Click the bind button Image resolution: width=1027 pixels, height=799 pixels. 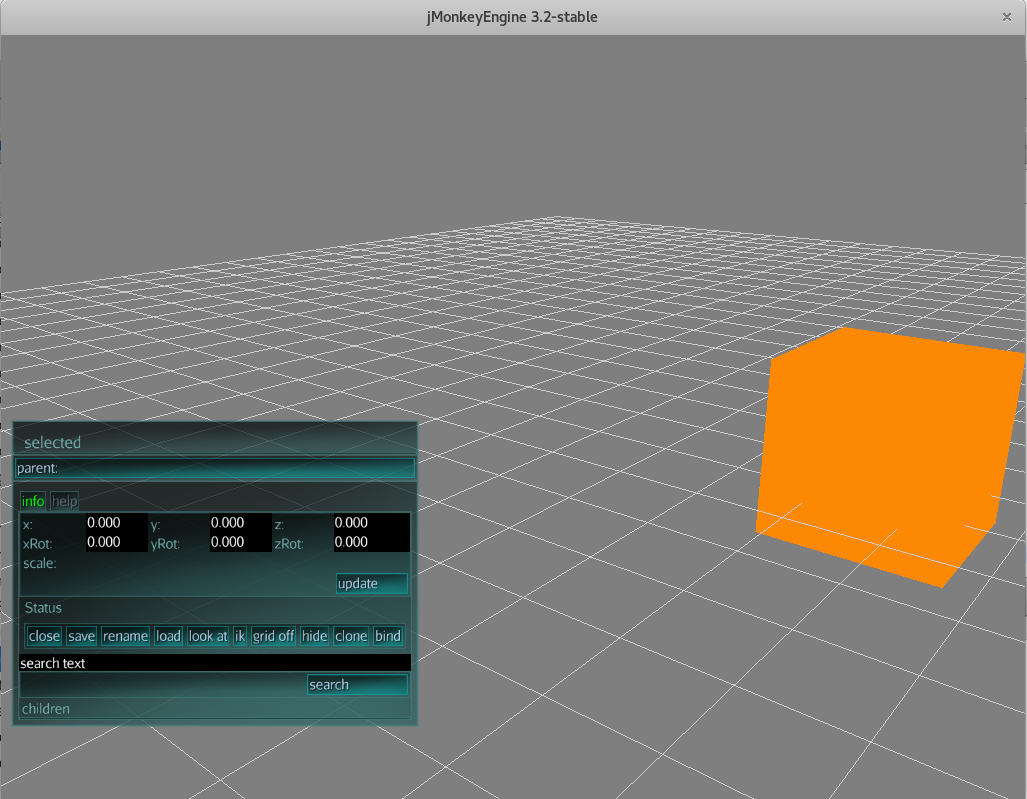point(388,636)
